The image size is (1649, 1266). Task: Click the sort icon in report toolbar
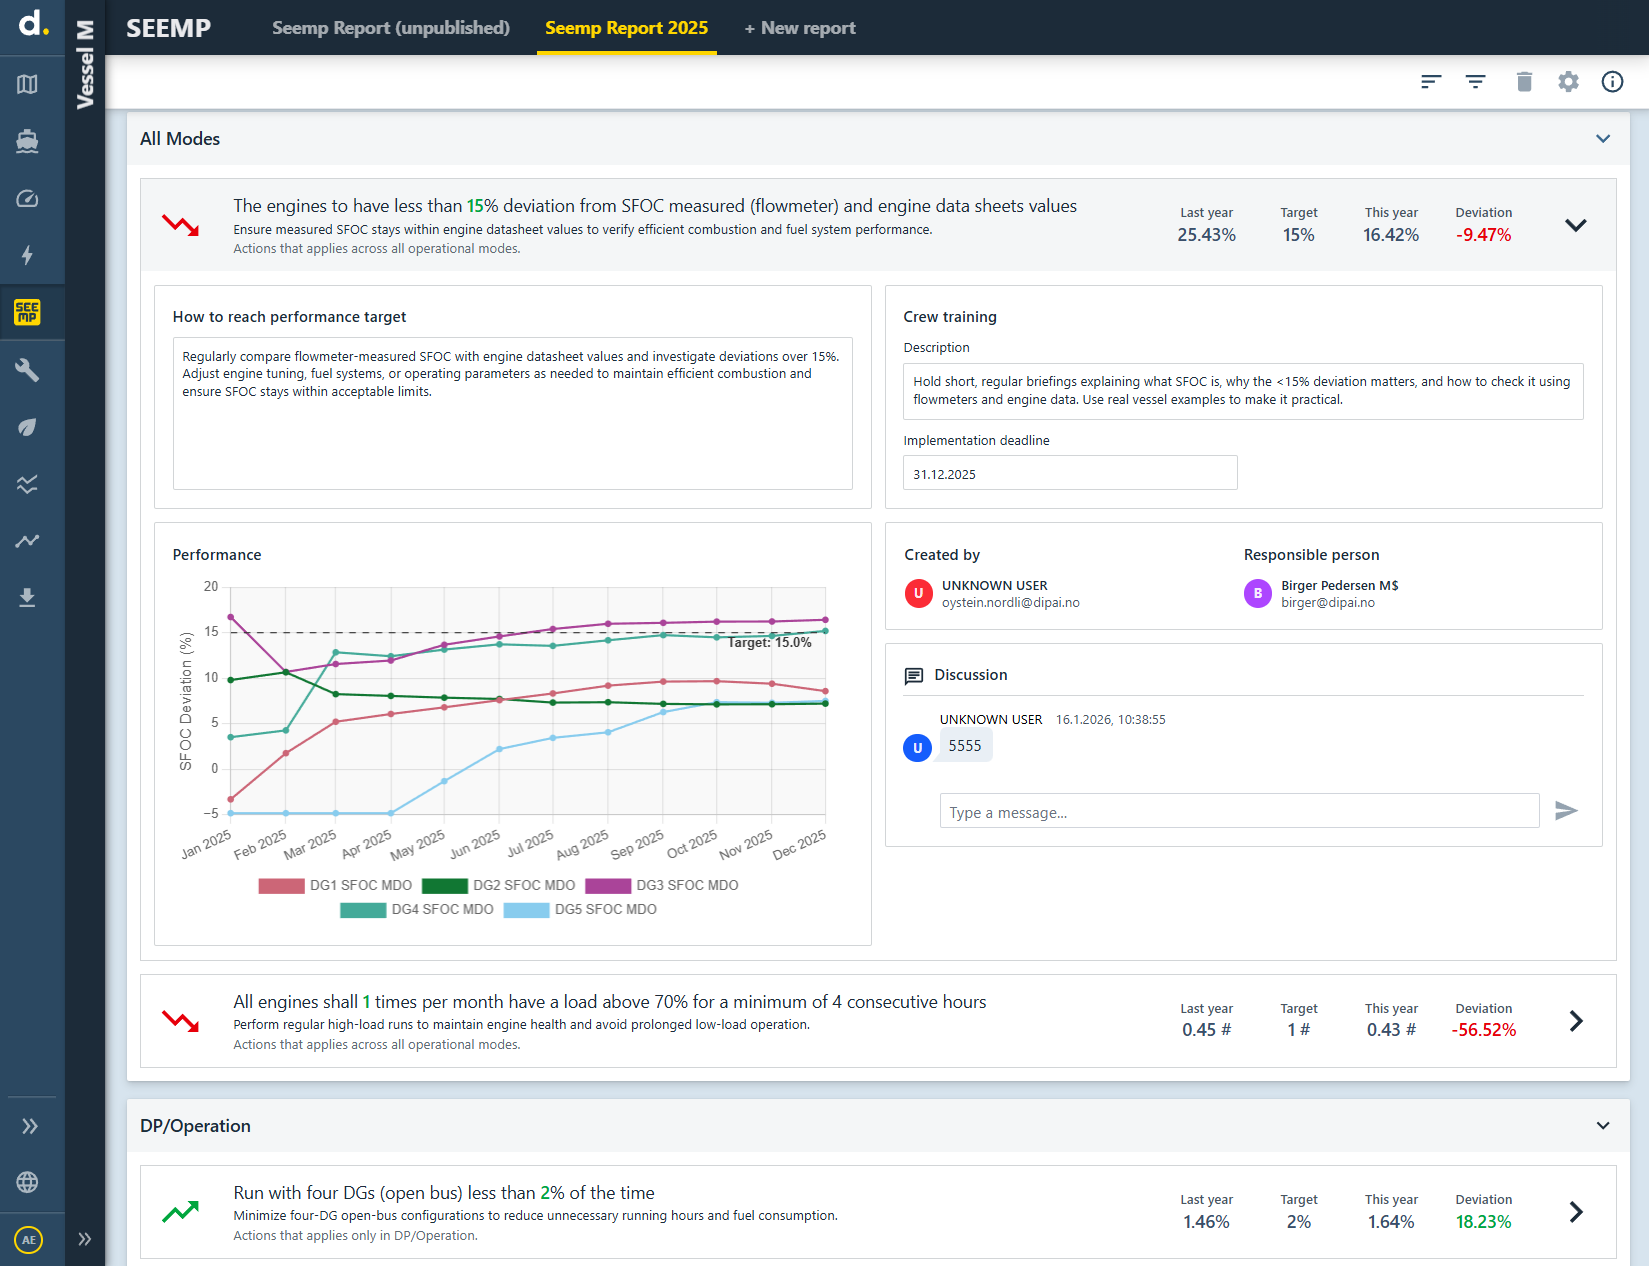[x=1431, y=82]
